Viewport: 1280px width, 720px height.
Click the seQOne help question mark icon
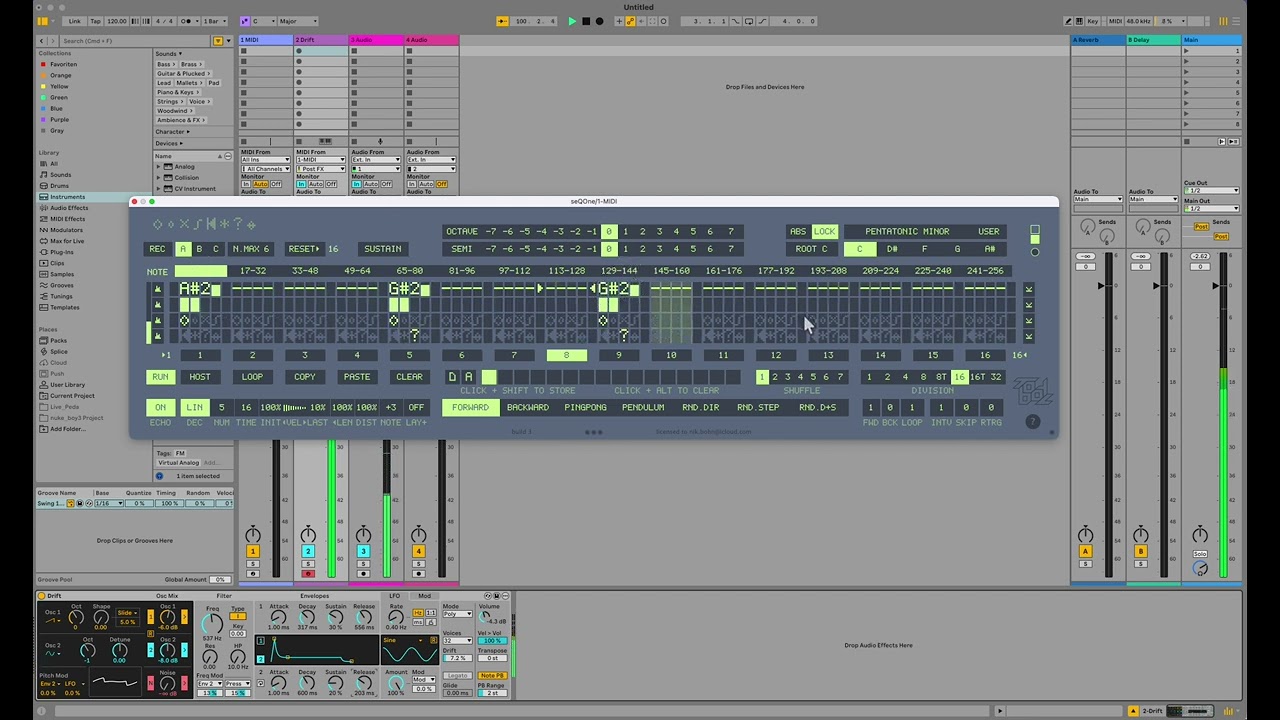[1033, 422]
